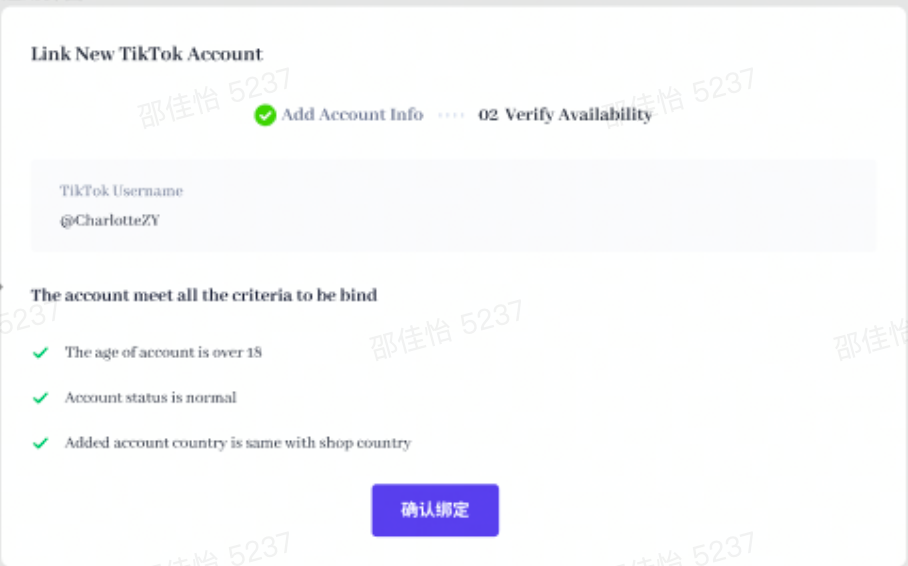Click checkmark beside account country criterion

(x=41, y=442)
